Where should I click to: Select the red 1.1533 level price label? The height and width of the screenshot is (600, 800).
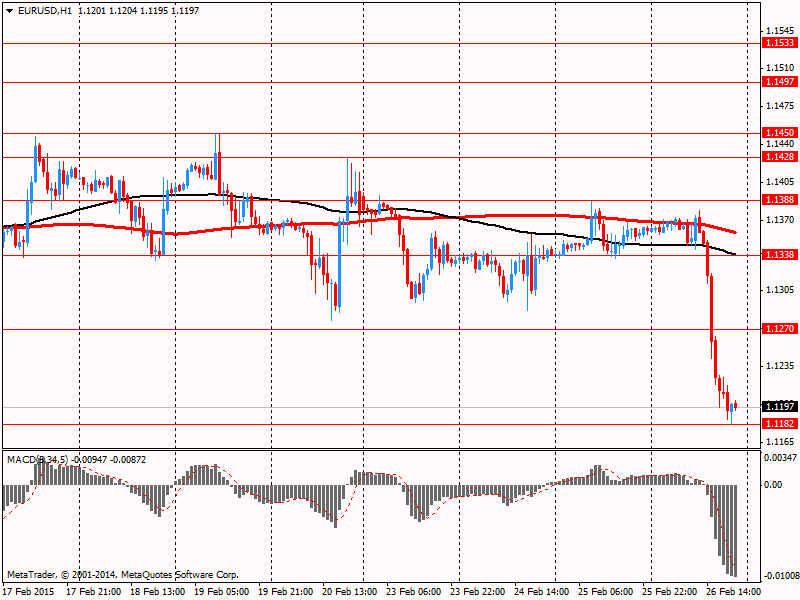pyautogui.click(x=779, y=43)
